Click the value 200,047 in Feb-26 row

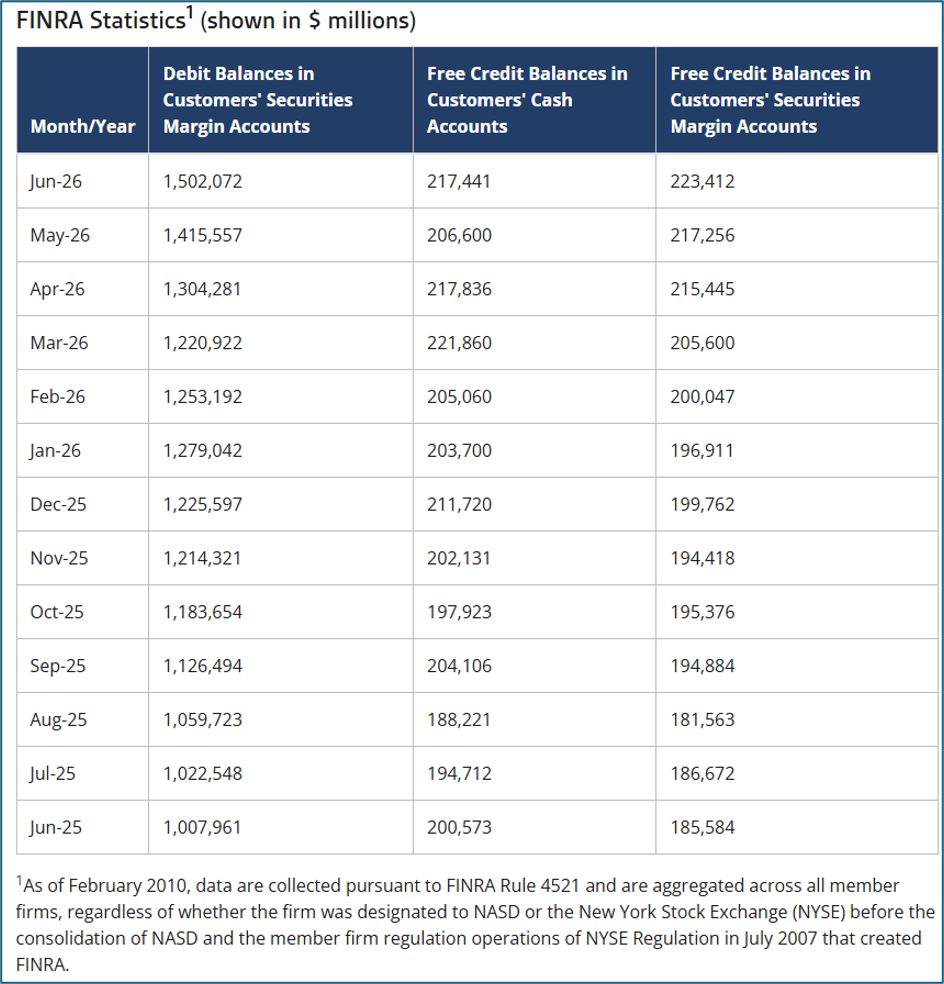(x=702, y=397)
